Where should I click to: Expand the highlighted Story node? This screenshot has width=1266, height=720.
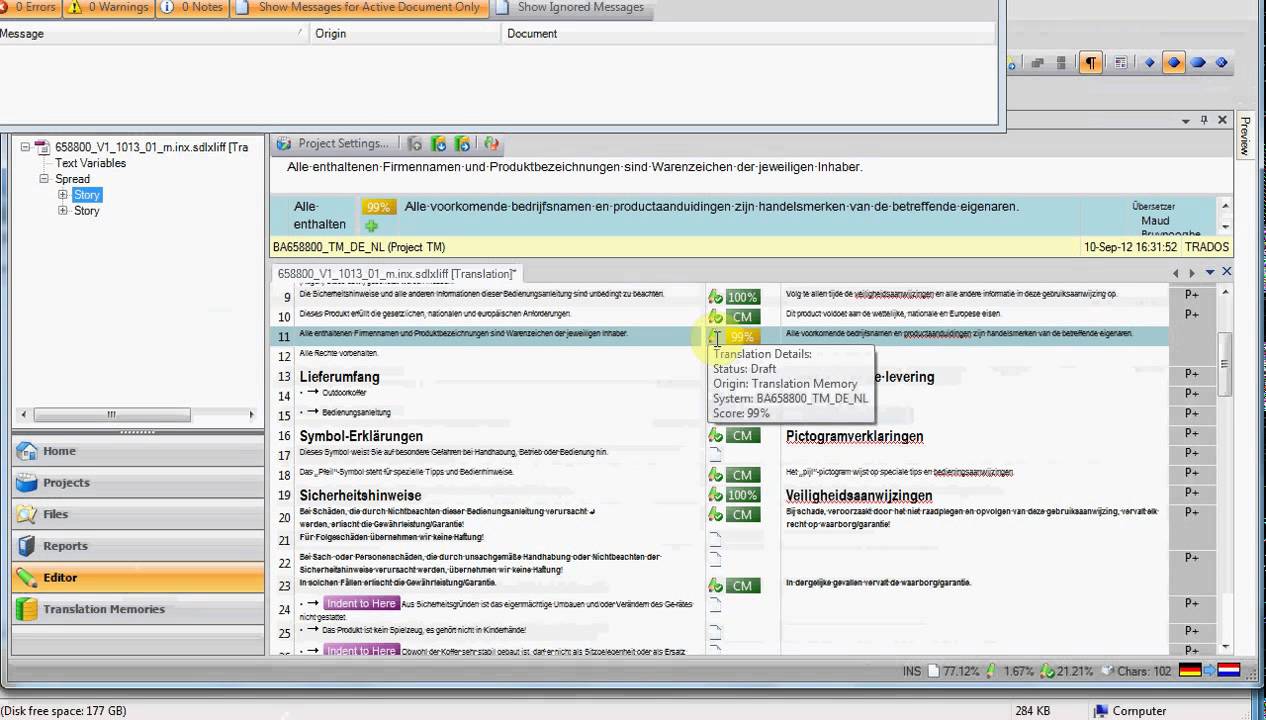[x=63, y=195]
